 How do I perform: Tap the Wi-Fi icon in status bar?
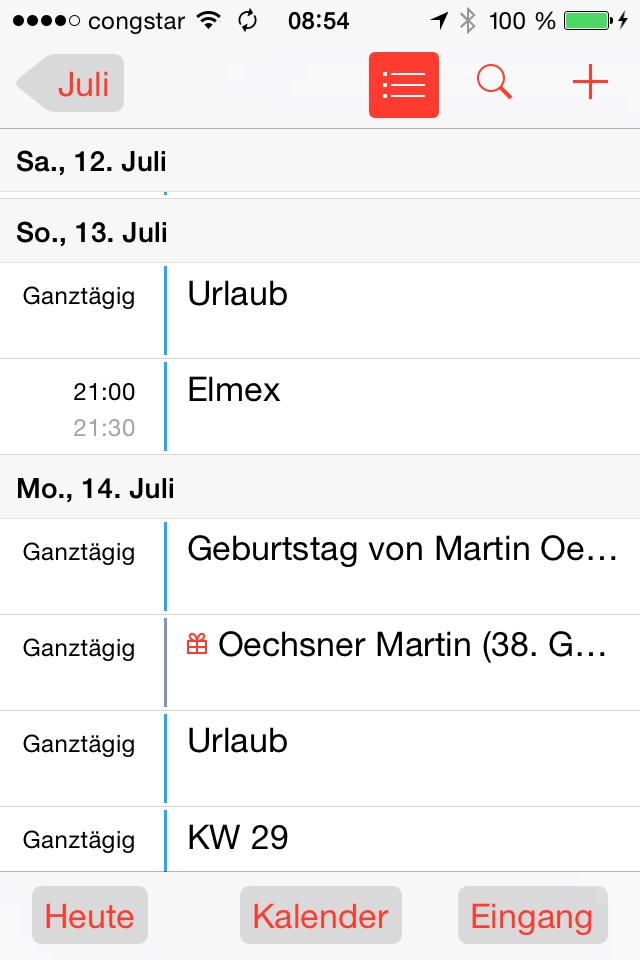(x=209, y=21)
